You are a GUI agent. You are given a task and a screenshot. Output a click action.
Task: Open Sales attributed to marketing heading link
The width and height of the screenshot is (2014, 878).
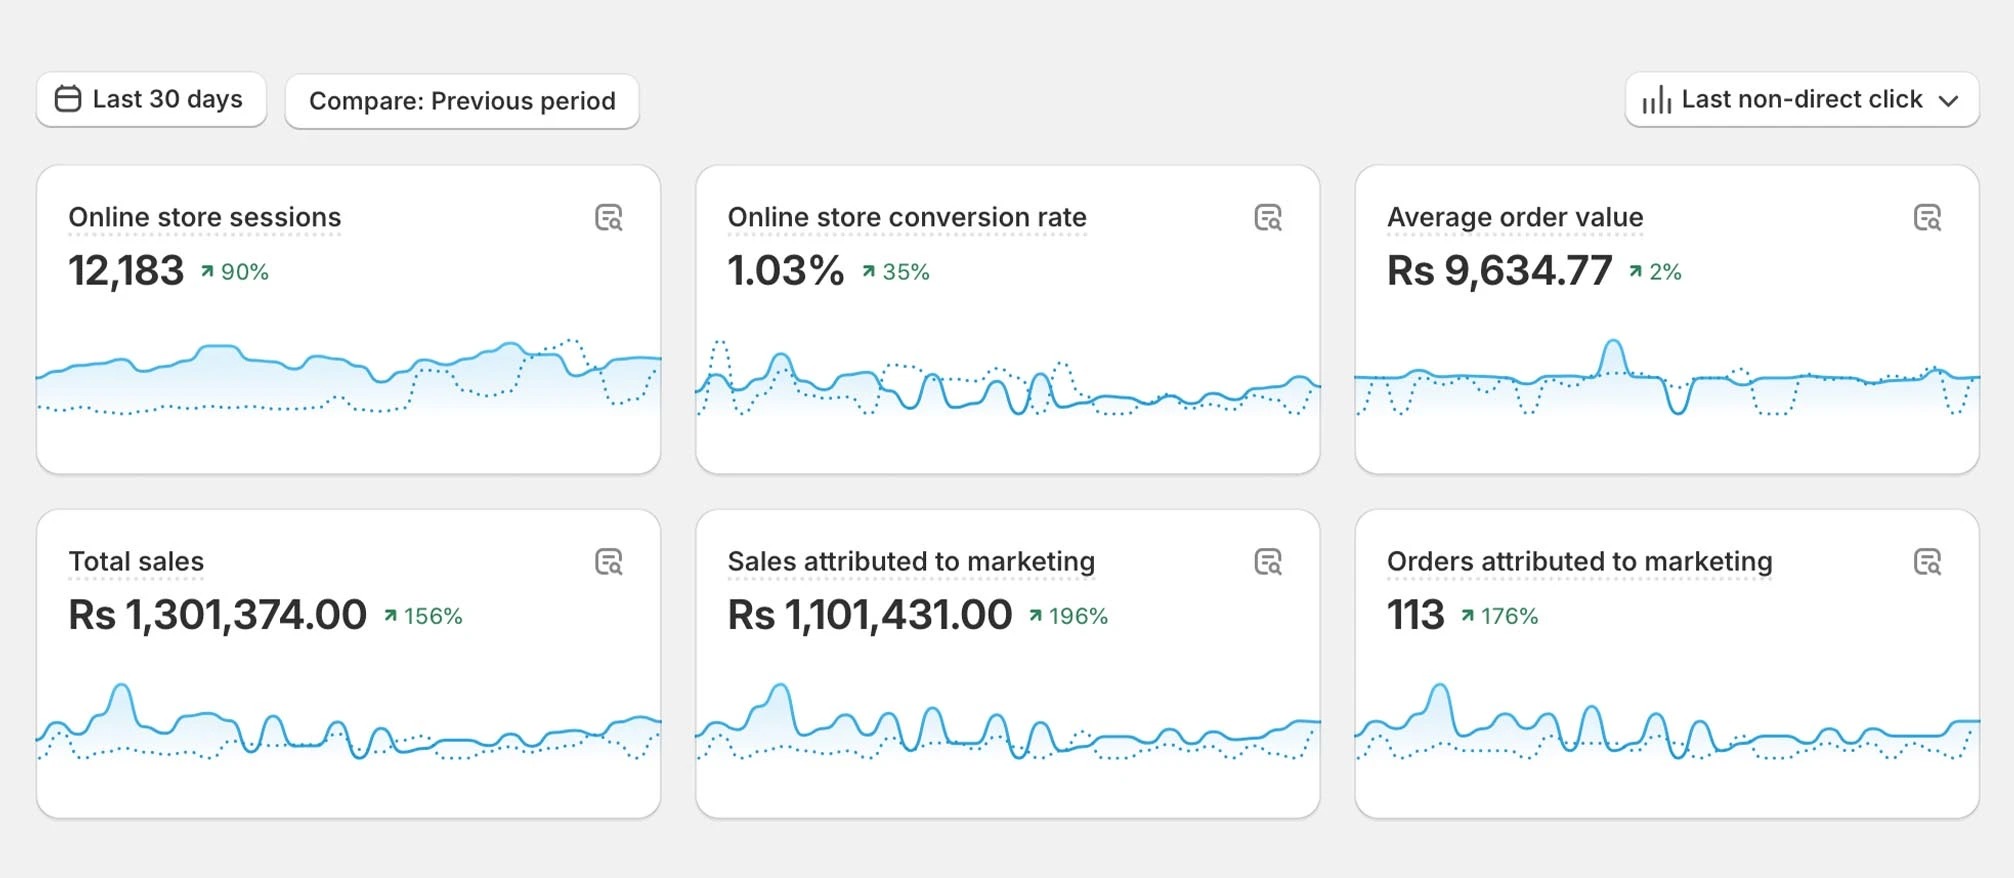coord(911,561)
